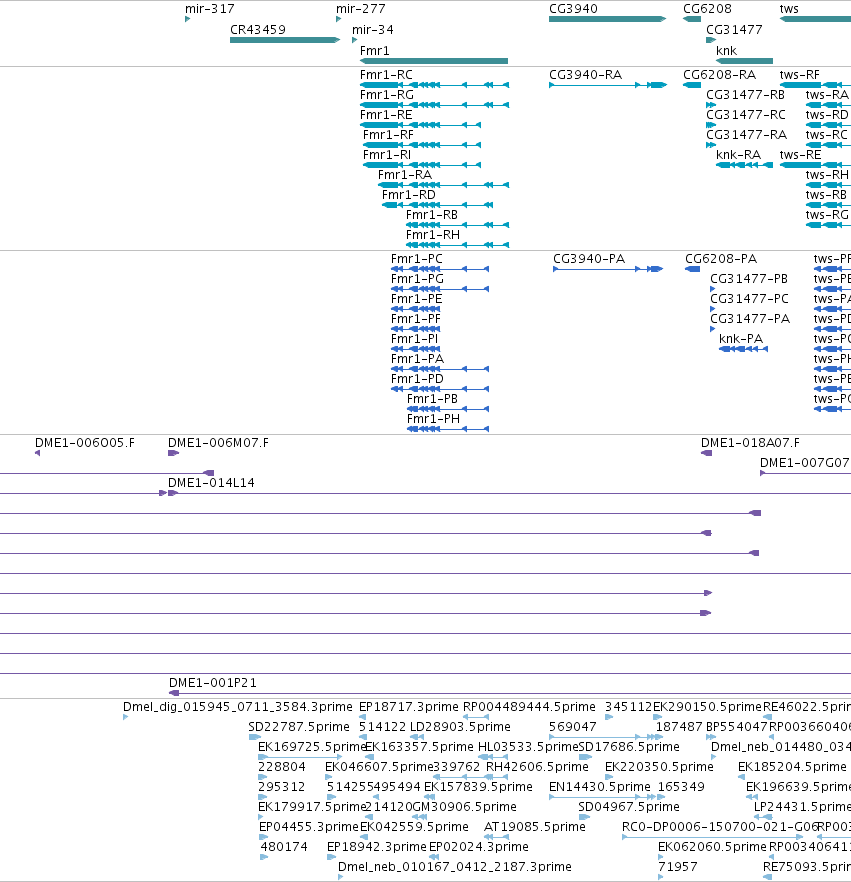Viewport: 851px width, 882px height.
Task: Click the CG3940-RA transcript label
Action: click(x=586, y=75)
